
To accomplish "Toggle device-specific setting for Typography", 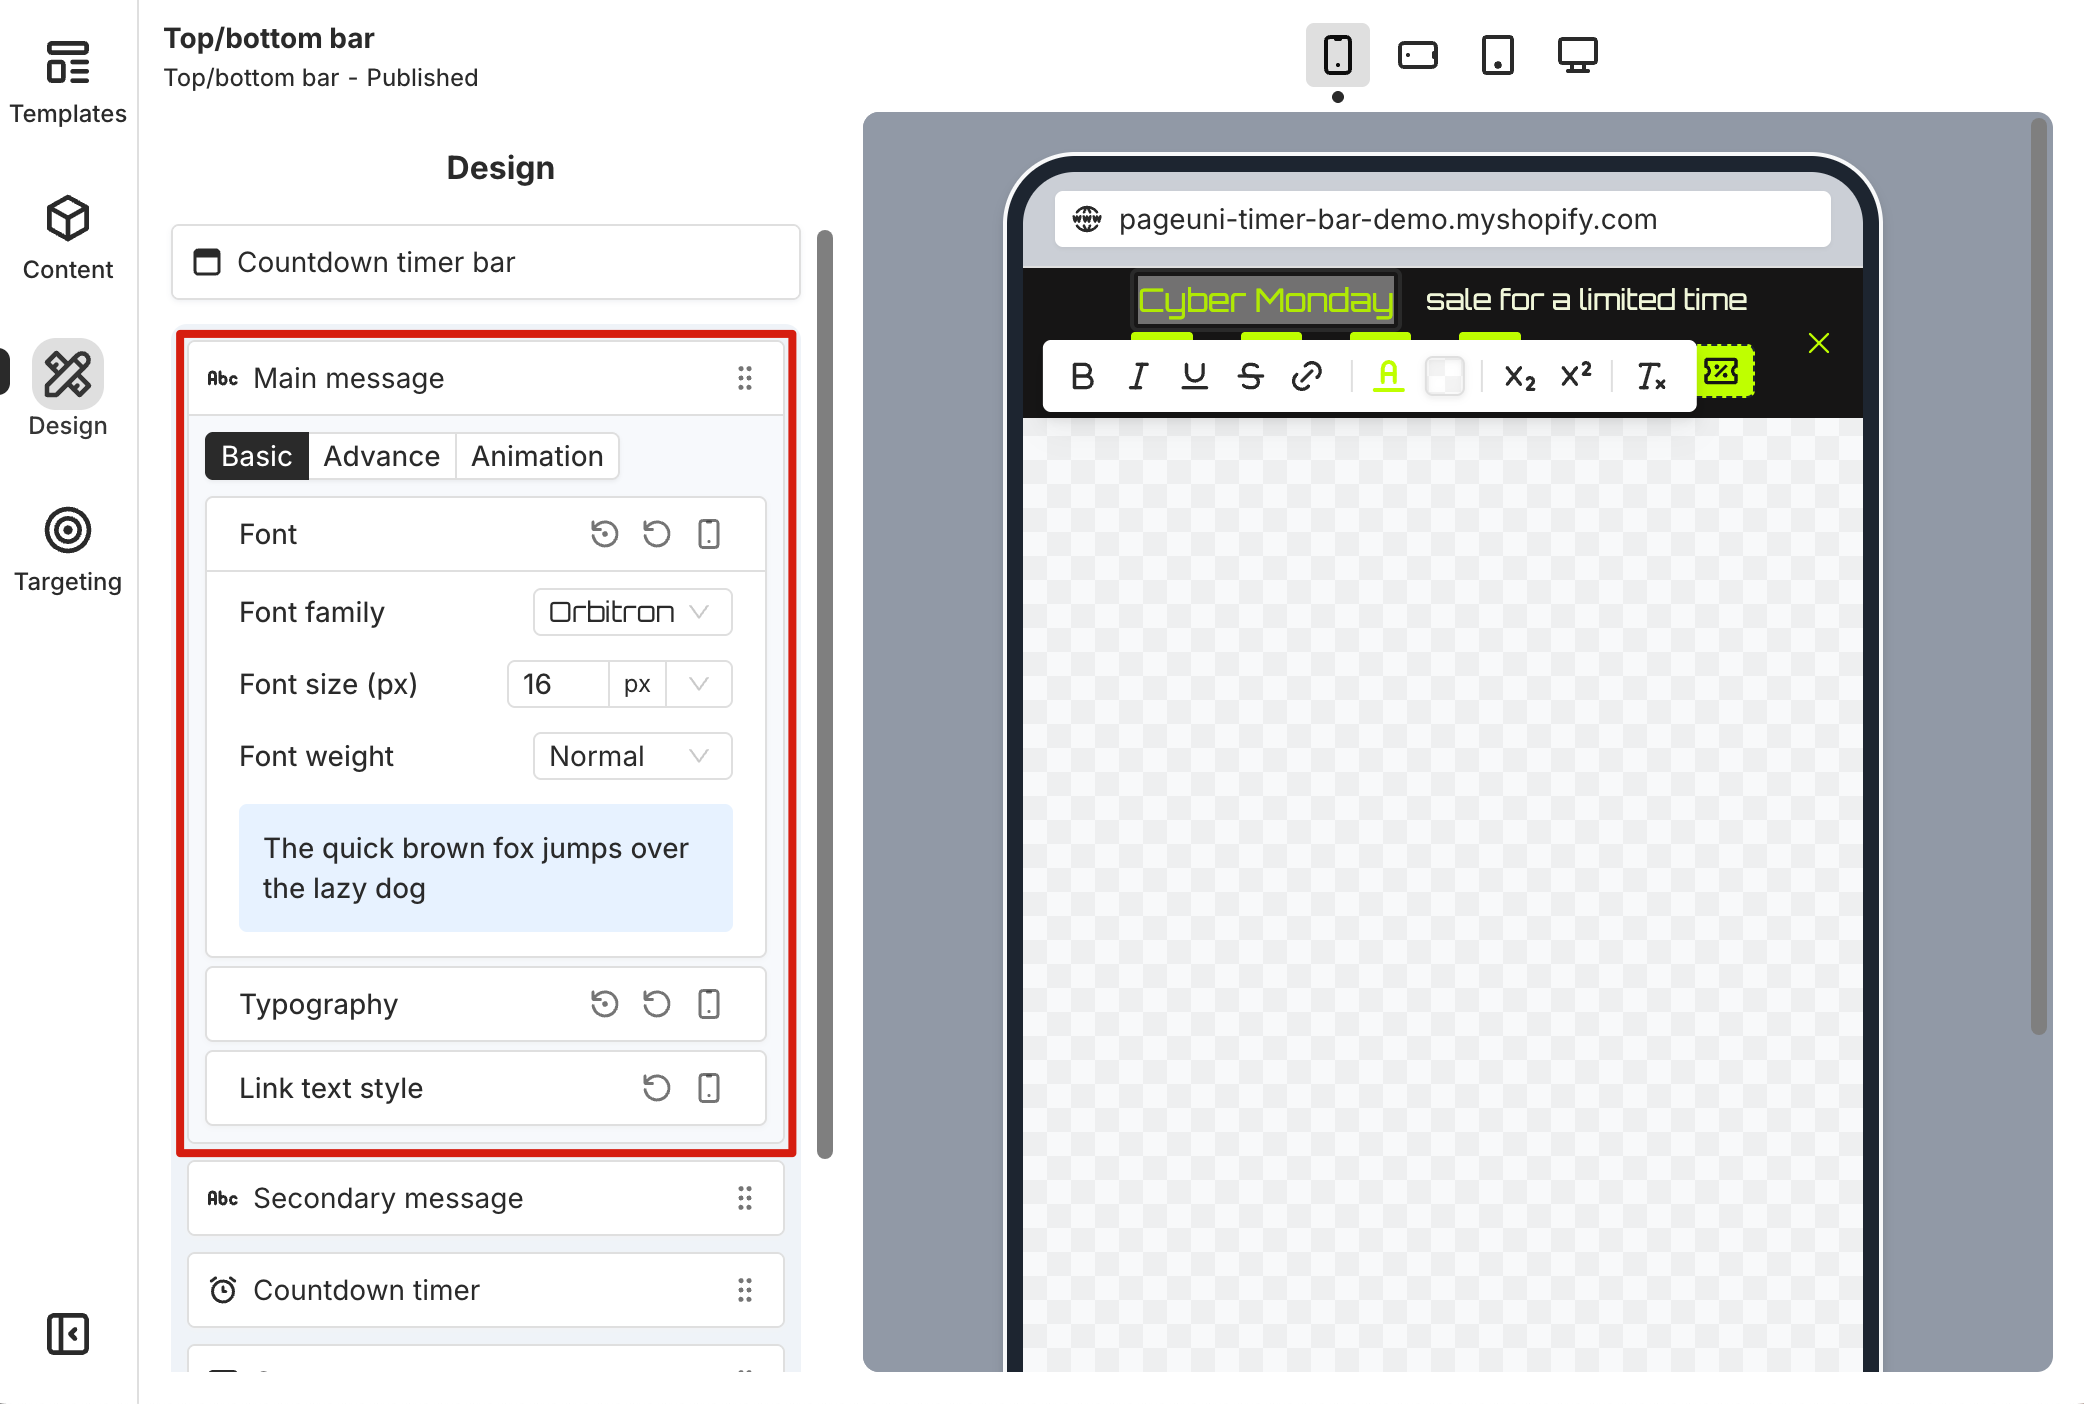I will 709,1004.
